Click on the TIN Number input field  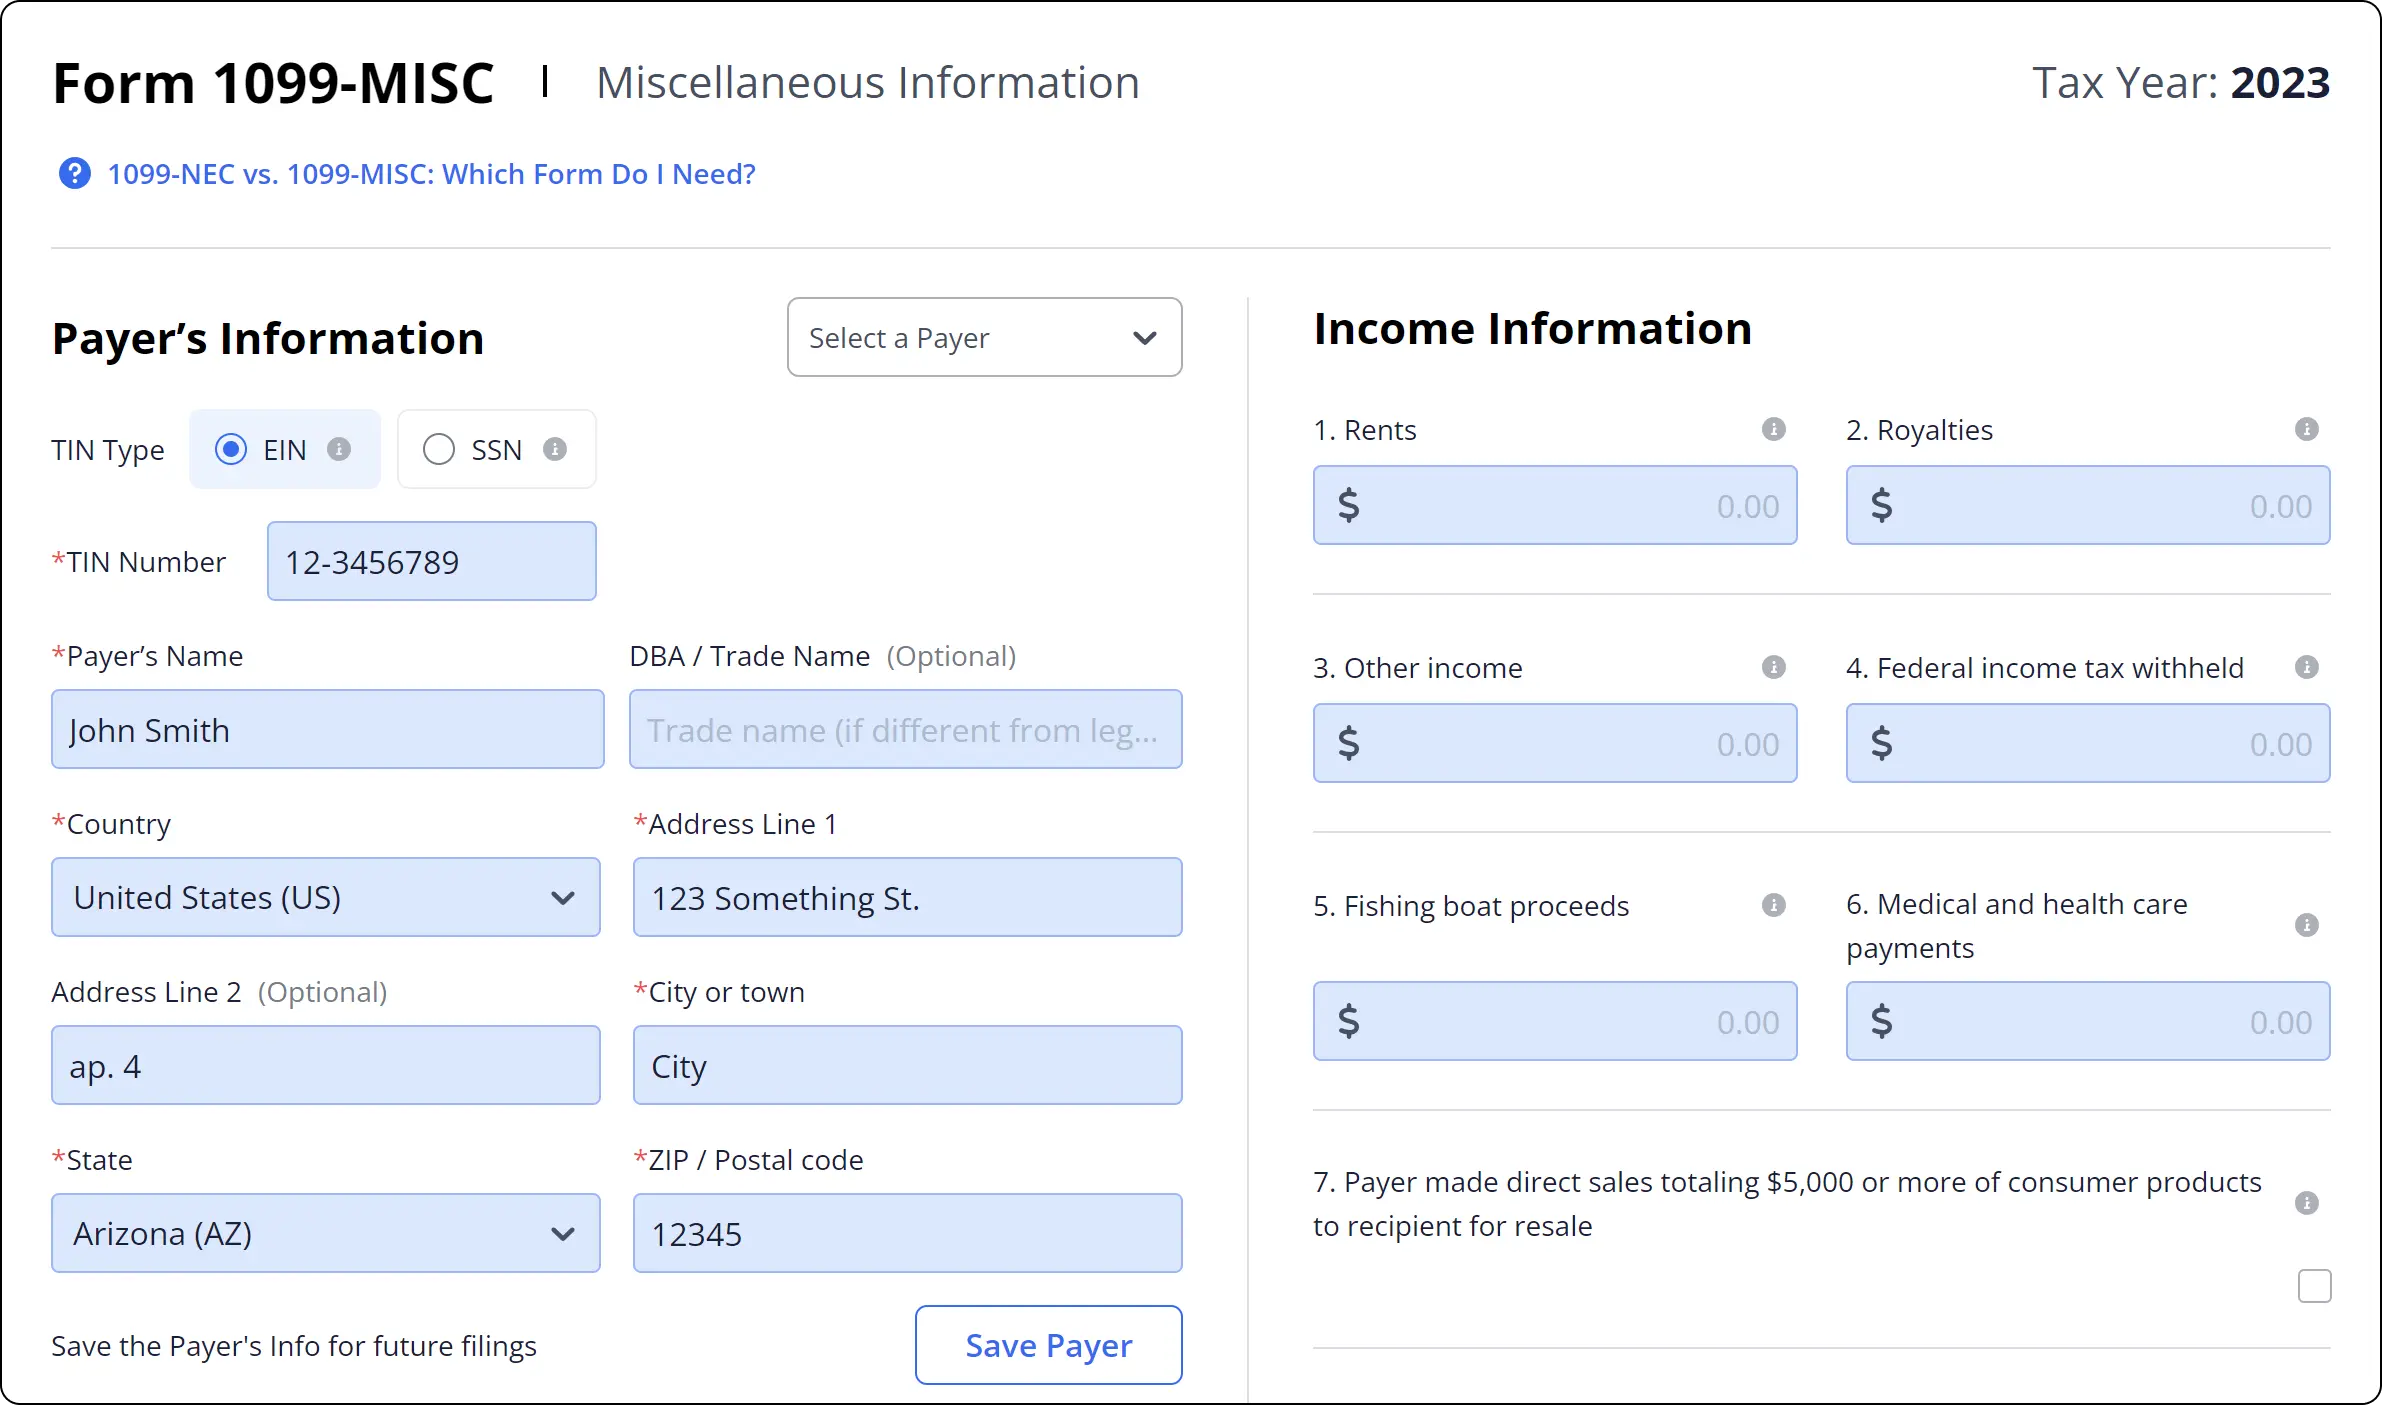430,560
